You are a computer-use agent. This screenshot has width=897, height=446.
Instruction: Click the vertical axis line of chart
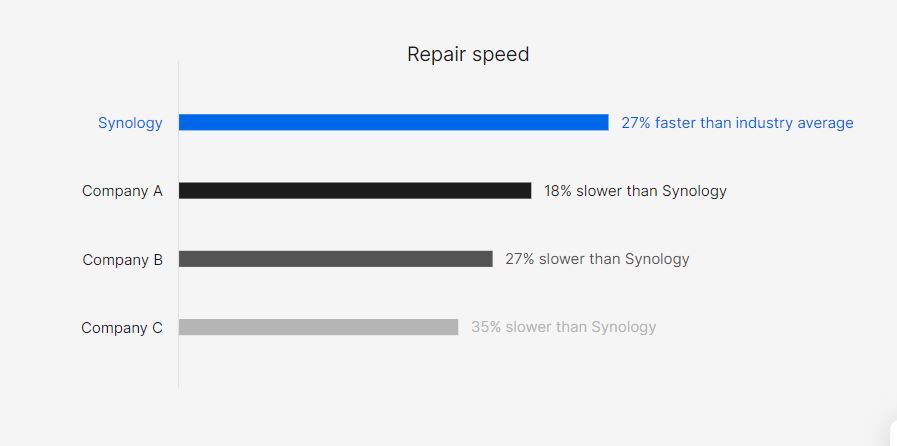pyautogui.click(x=178, y=224)
